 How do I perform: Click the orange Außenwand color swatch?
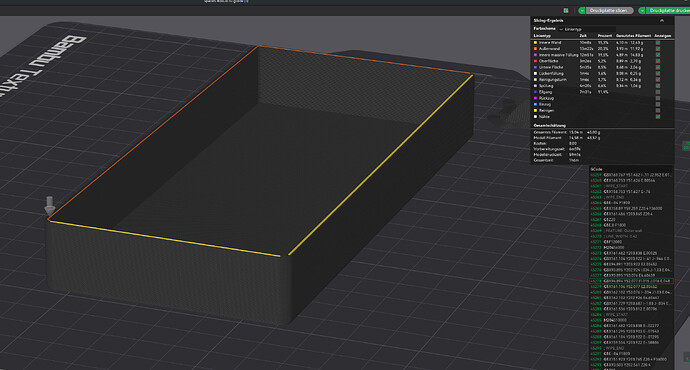tap(535, 49)
